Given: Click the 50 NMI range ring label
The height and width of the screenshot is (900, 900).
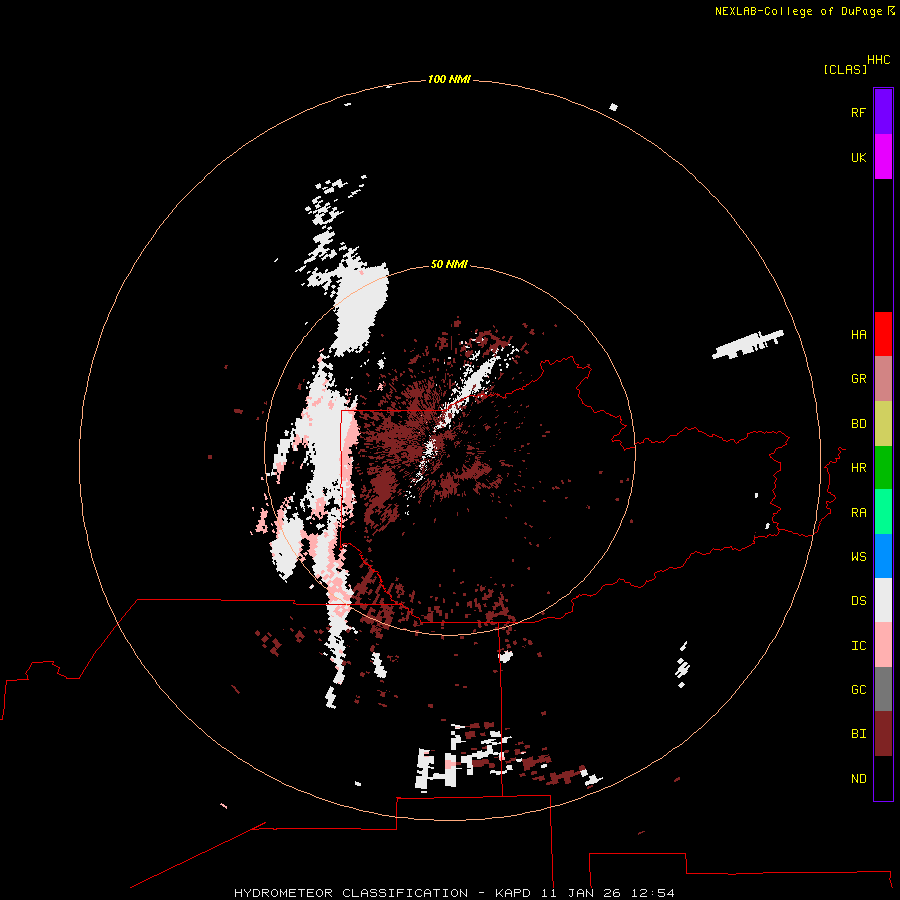Looking at the screenshot, I should coord(449,264).
